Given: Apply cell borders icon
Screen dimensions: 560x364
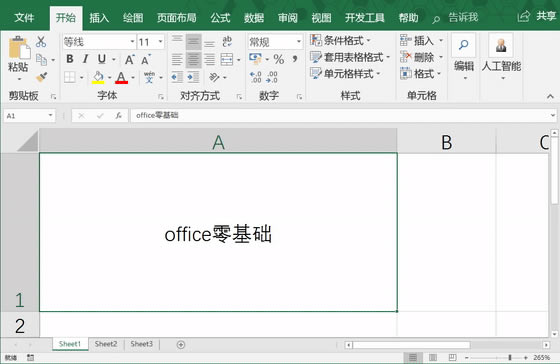Looking at the screenshot, I should coord(70,77).
